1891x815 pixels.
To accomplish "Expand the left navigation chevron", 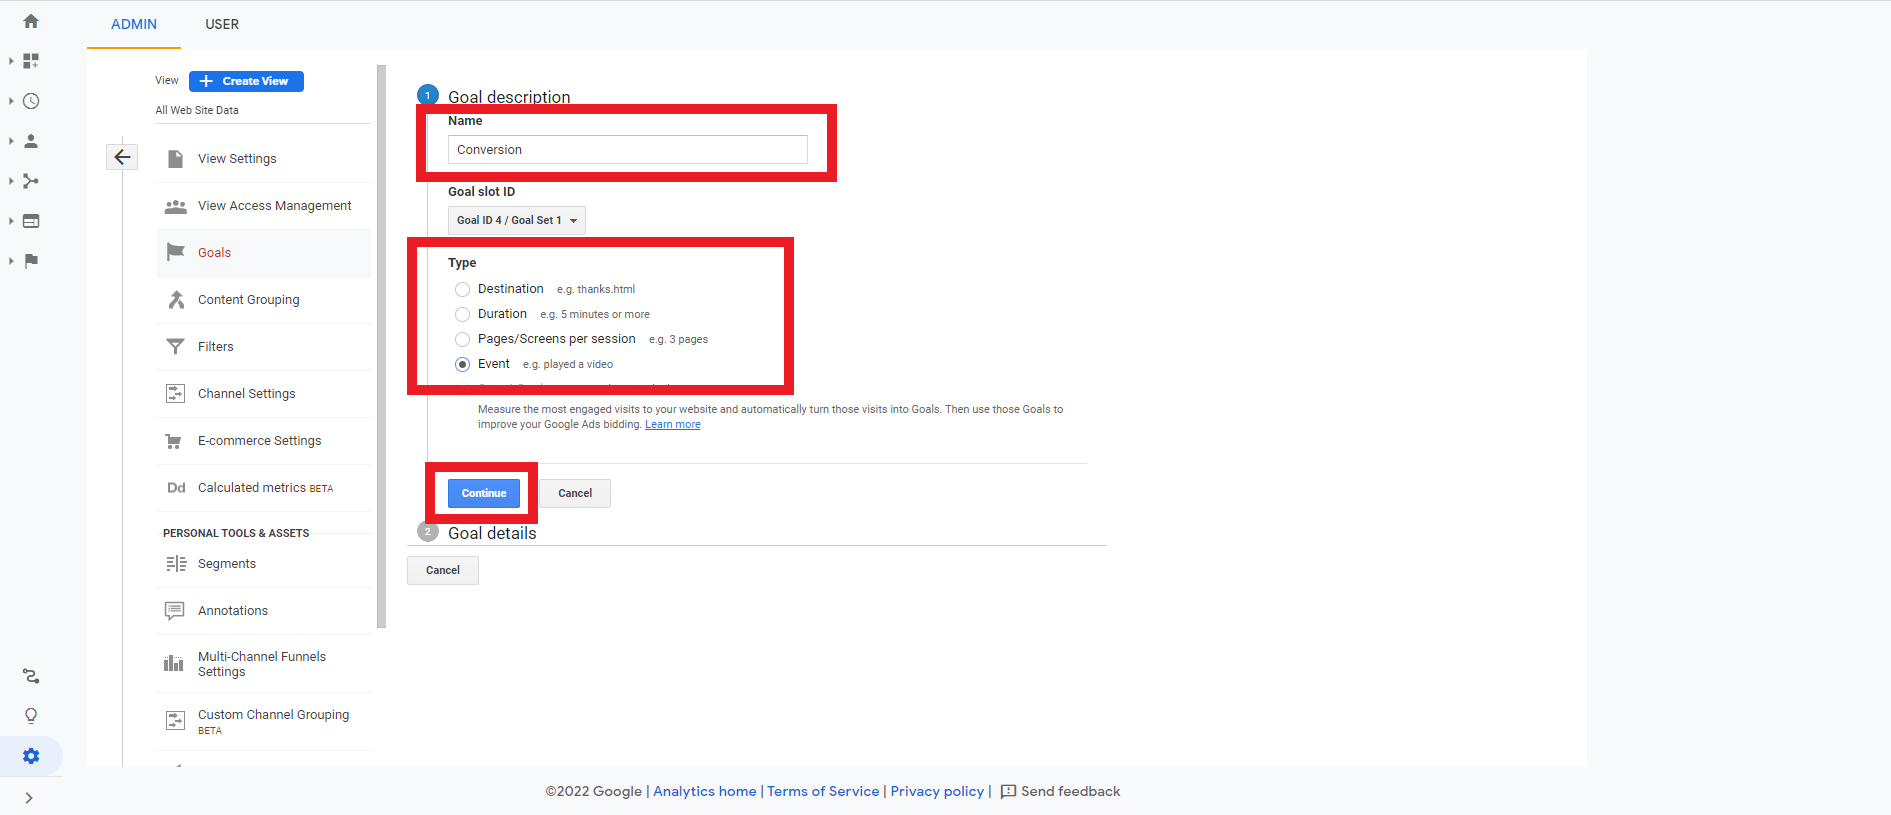I will [29, 798].
